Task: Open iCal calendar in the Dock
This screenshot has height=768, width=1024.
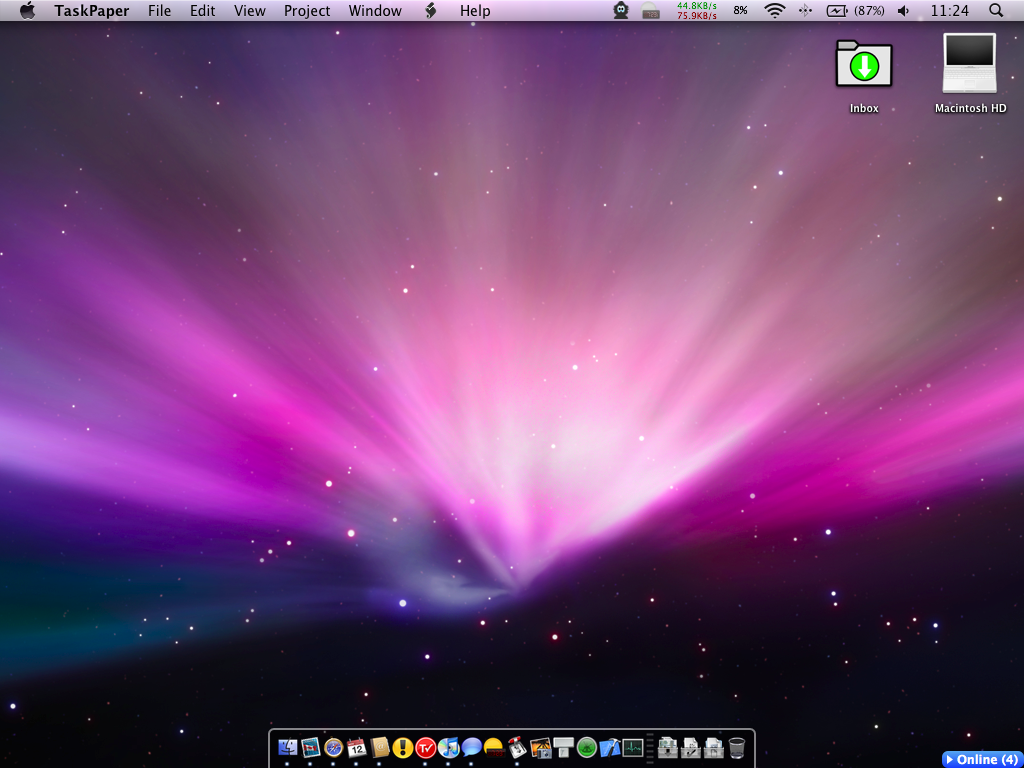Action: 356,747
